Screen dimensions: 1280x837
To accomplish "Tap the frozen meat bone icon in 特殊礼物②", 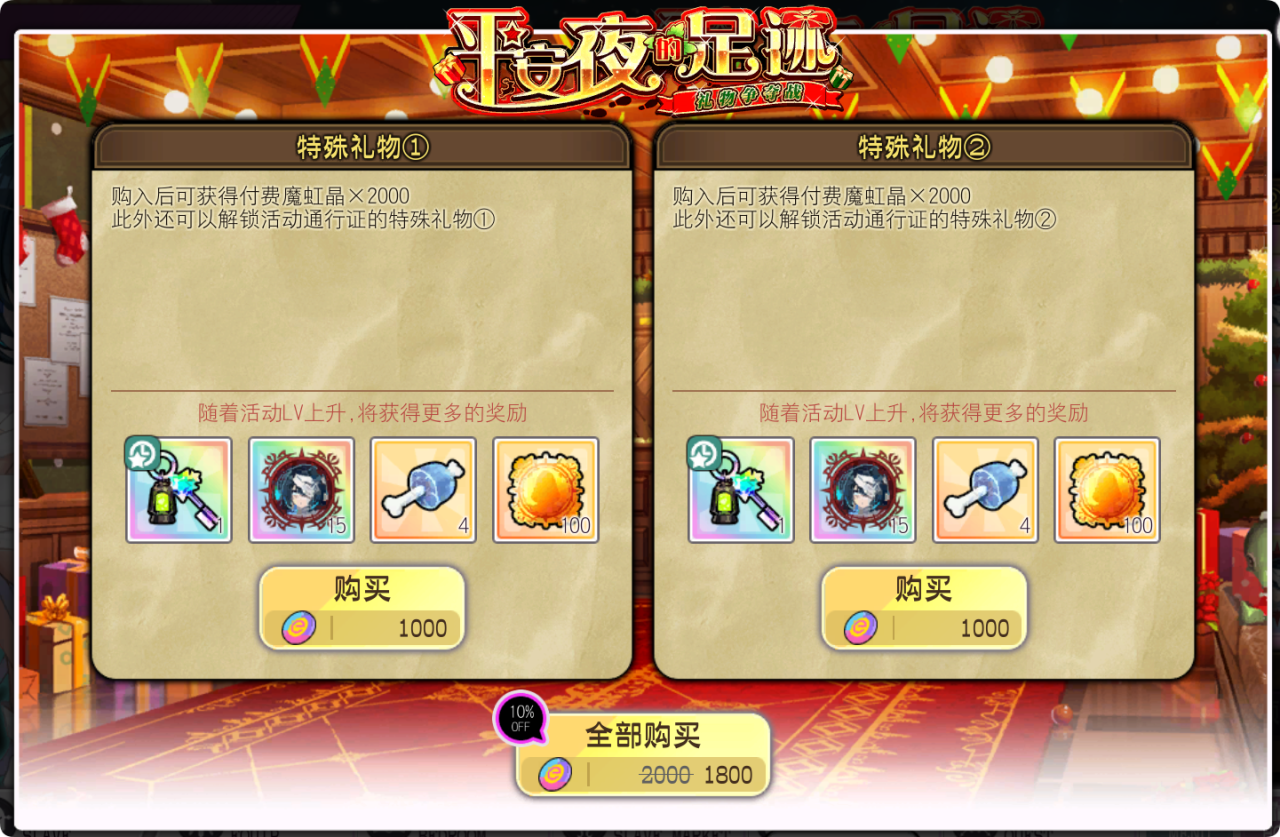I will click(985, 490).
